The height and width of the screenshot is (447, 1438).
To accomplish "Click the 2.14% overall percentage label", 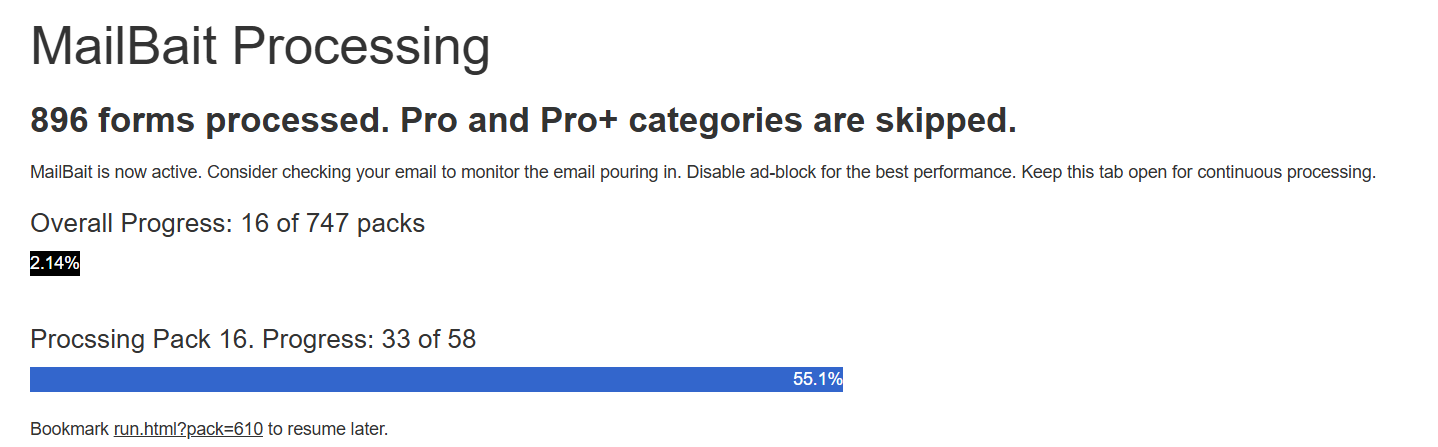I will pyautogui.click(x=55, y=264).
